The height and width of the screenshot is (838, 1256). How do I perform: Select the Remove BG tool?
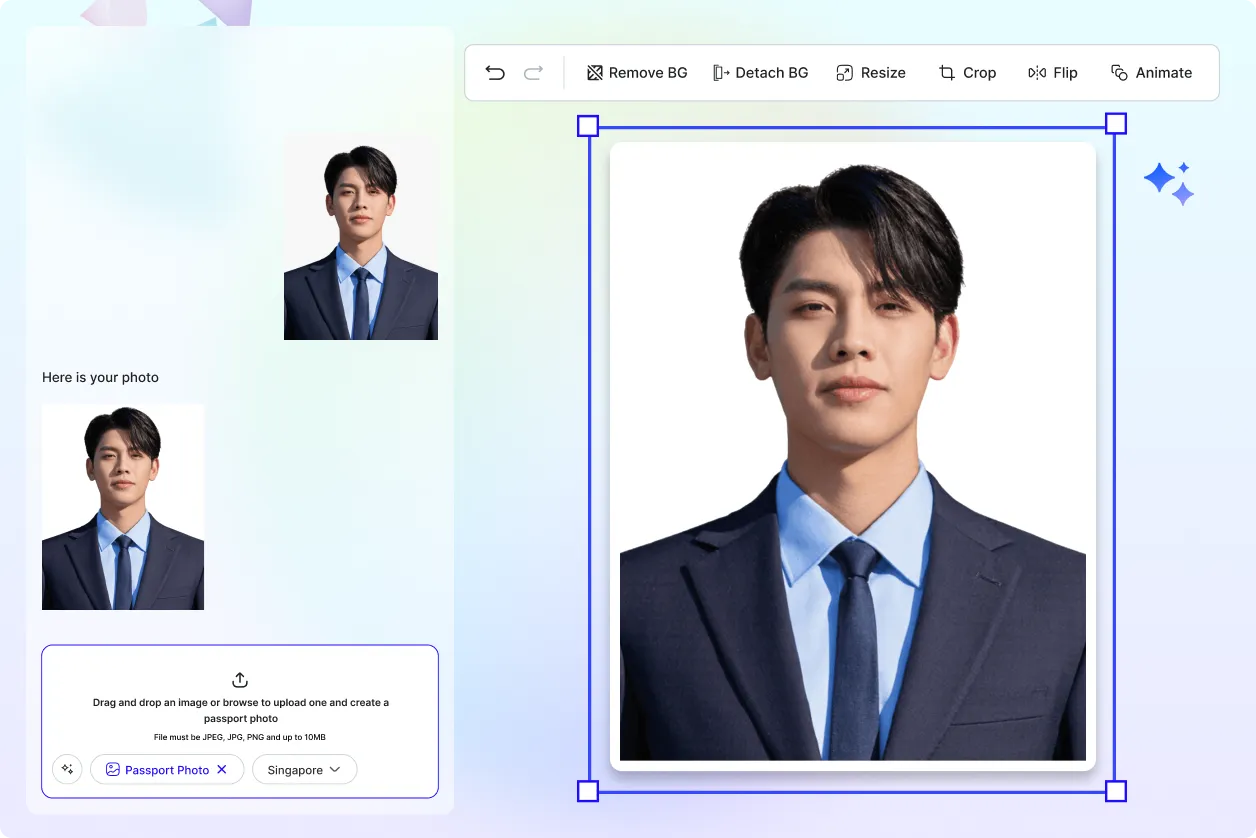coord(636,72)
